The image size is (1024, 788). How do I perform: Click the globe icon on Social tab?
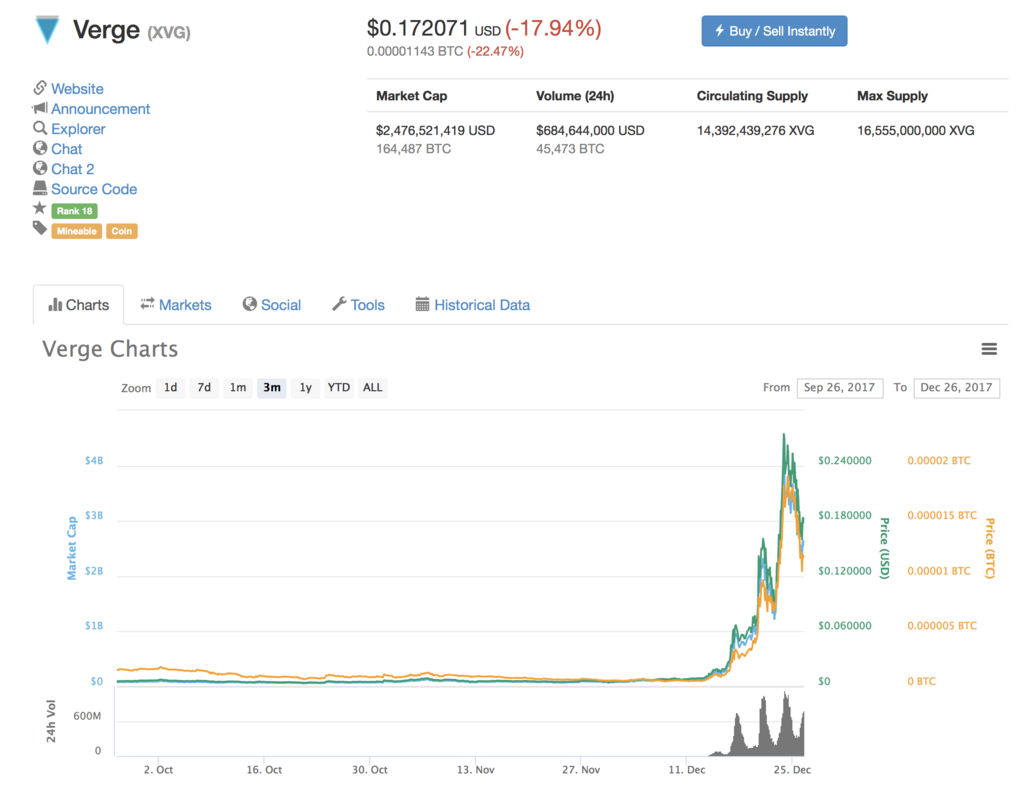(x=249, y=304)
